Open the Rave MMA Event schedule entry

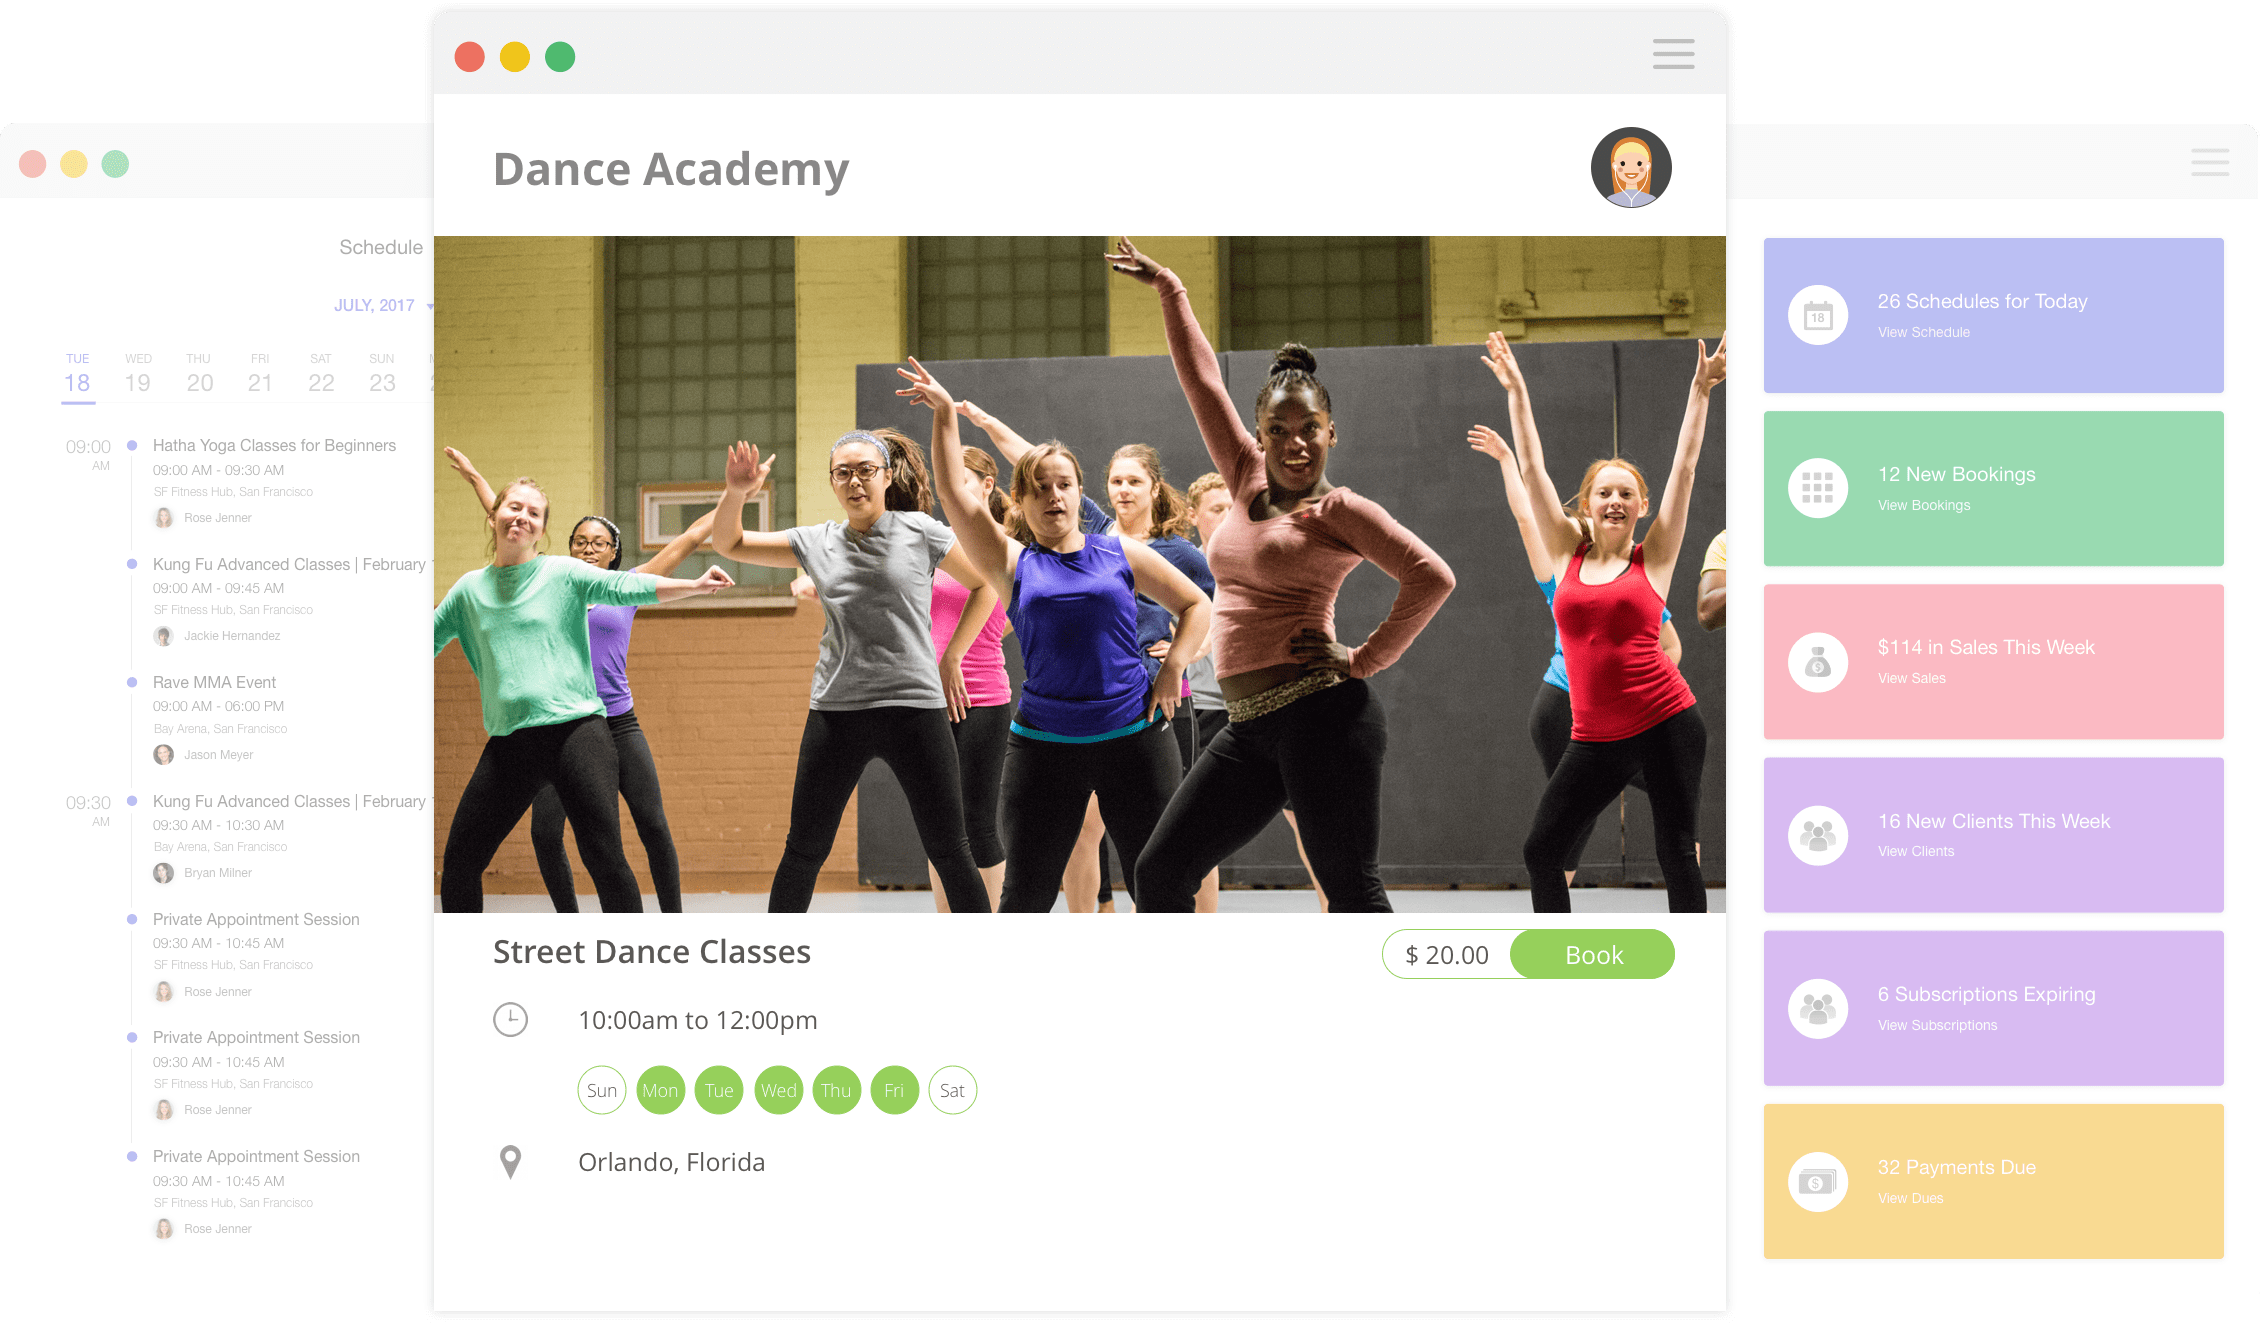point(214,682)
